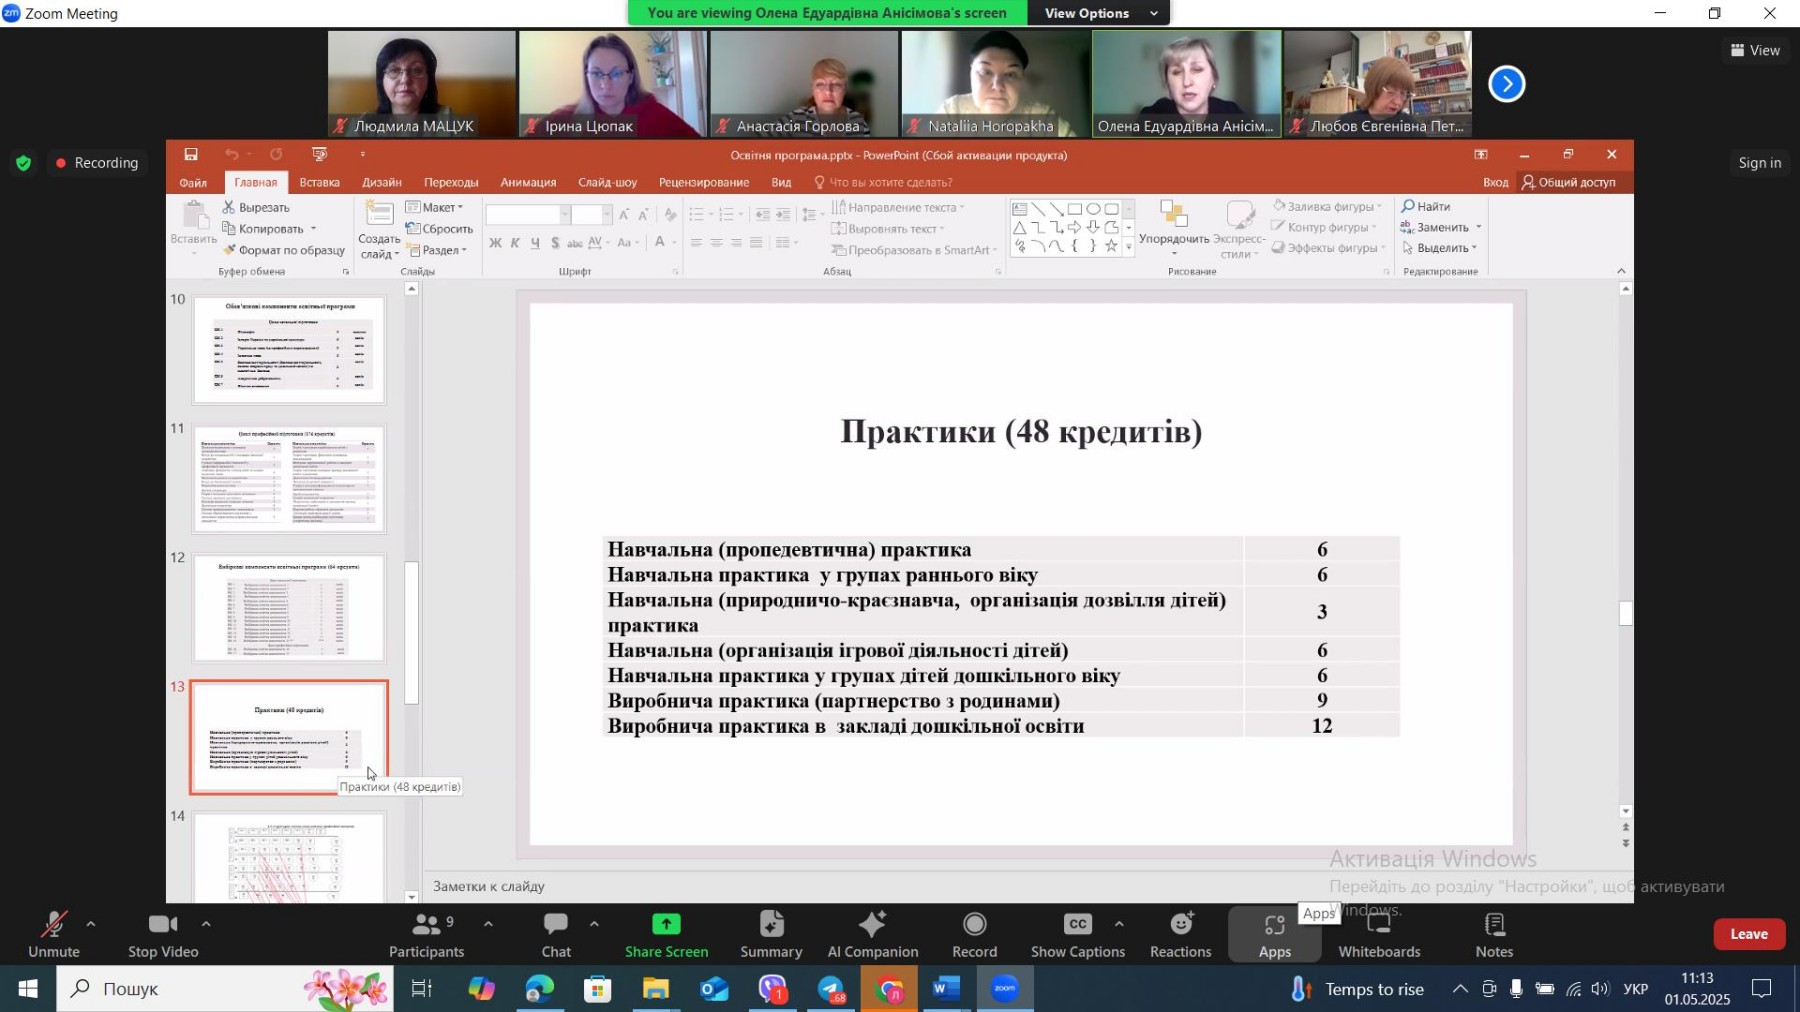
Task: Stop Video in Zoom toolbar
Action: [163, 934]
